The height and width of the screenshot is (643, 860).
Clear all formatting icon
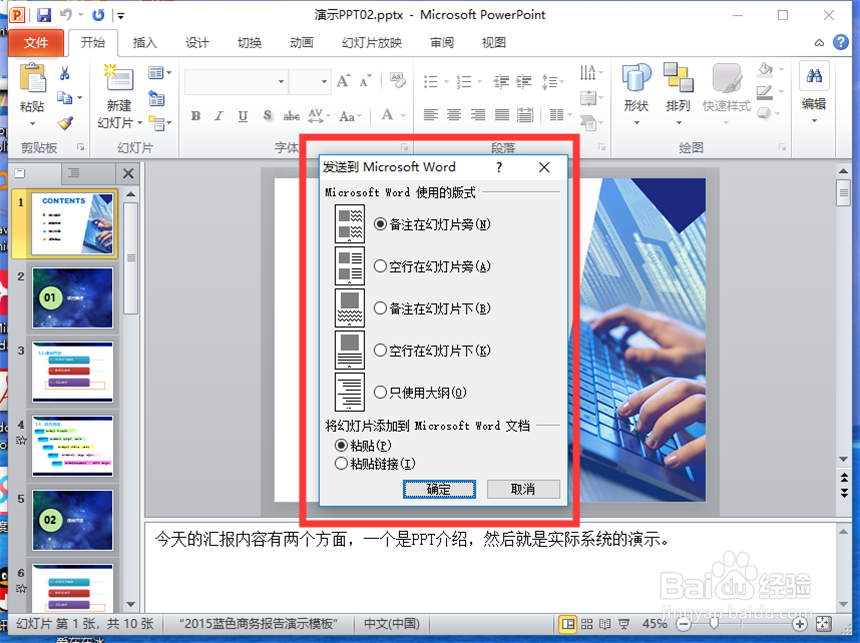398,80
